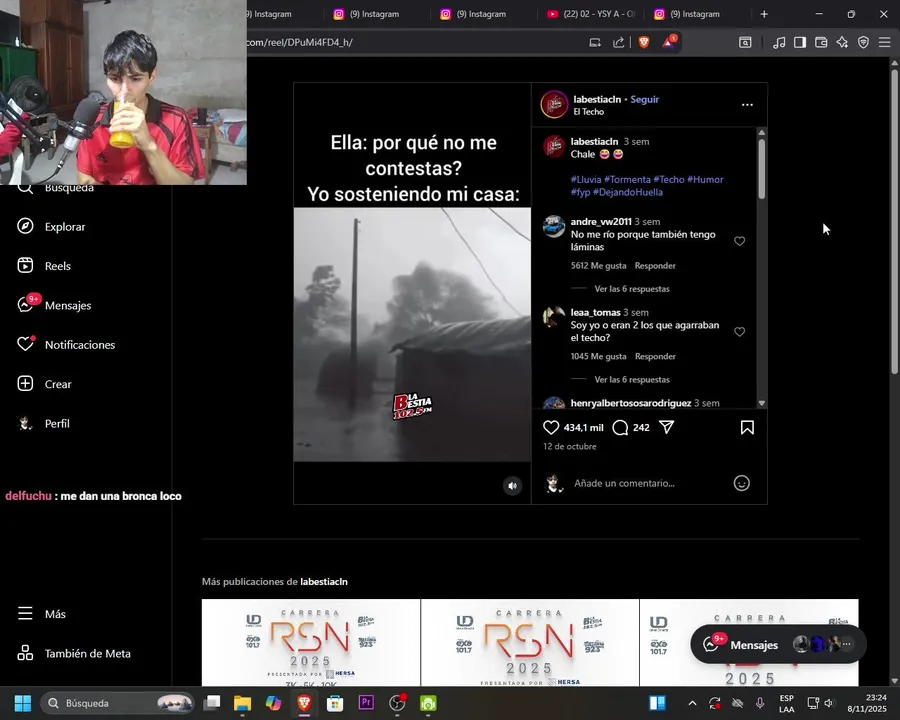The width and height of the screenshot is (900, 720).
Task: Save the reel with bookmark icon
Action: pos(747,427)
